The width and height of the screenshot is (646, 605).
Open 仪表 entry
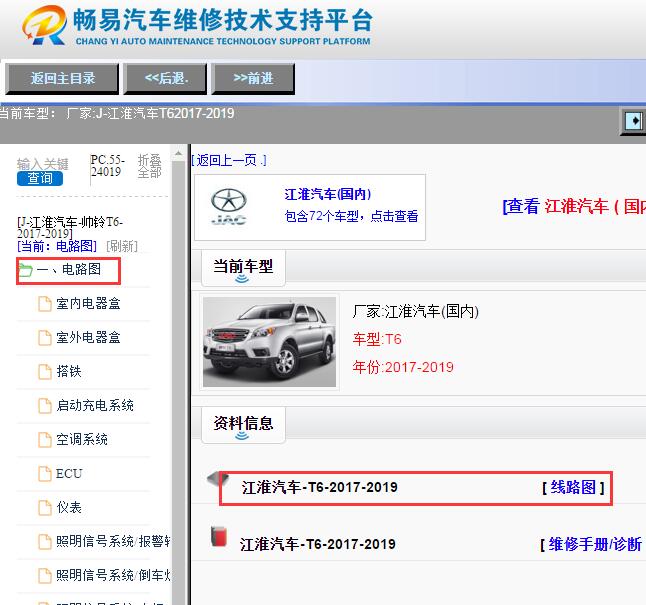click(x=69, y=507)
